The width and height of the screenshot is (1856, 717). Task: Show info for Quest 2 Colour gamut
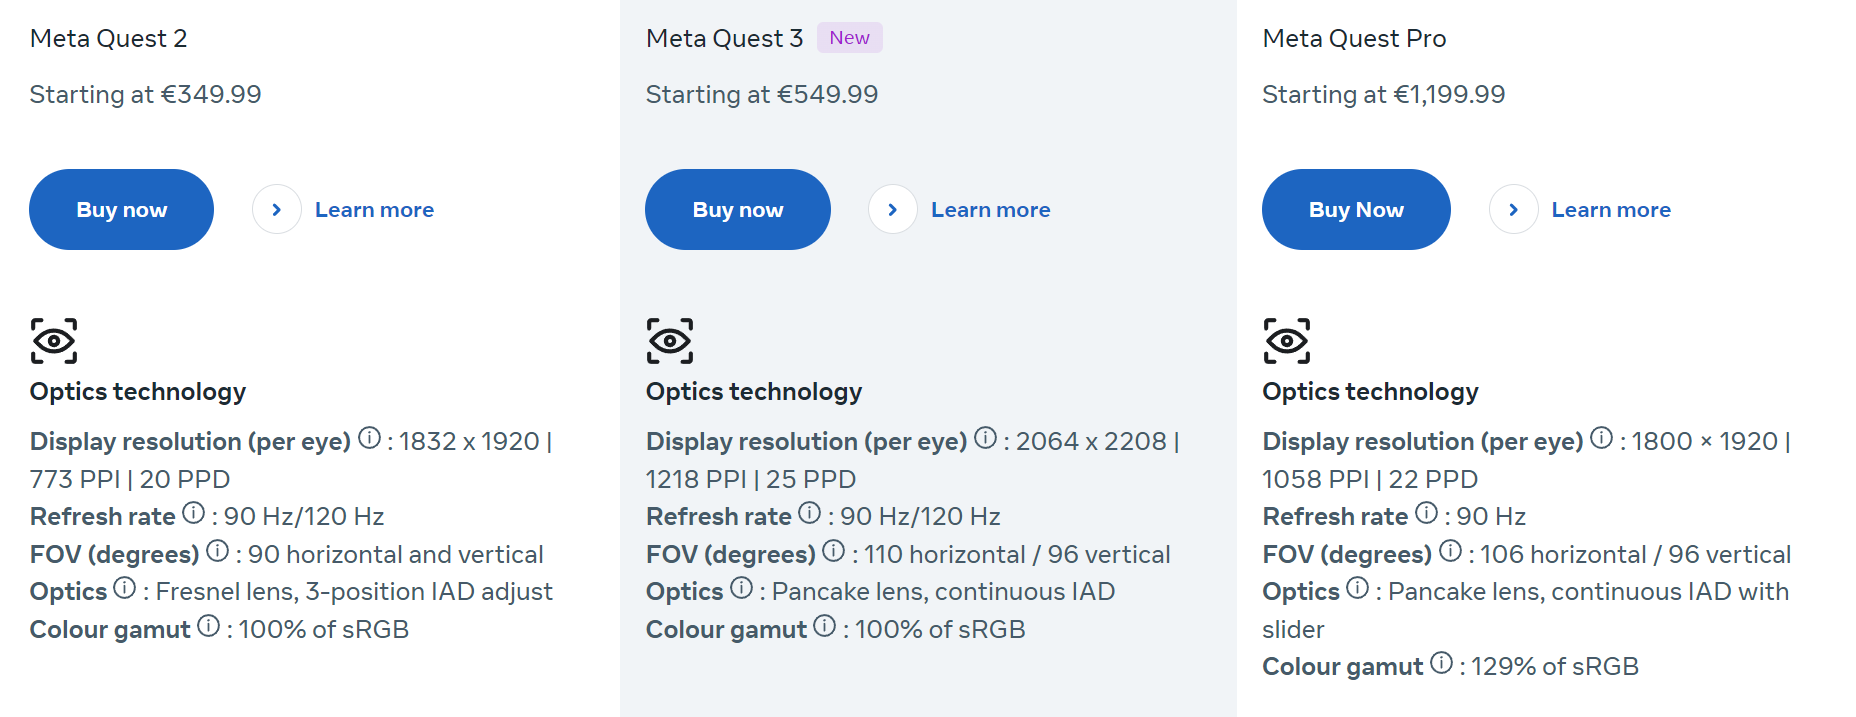(x=208, y=626)
